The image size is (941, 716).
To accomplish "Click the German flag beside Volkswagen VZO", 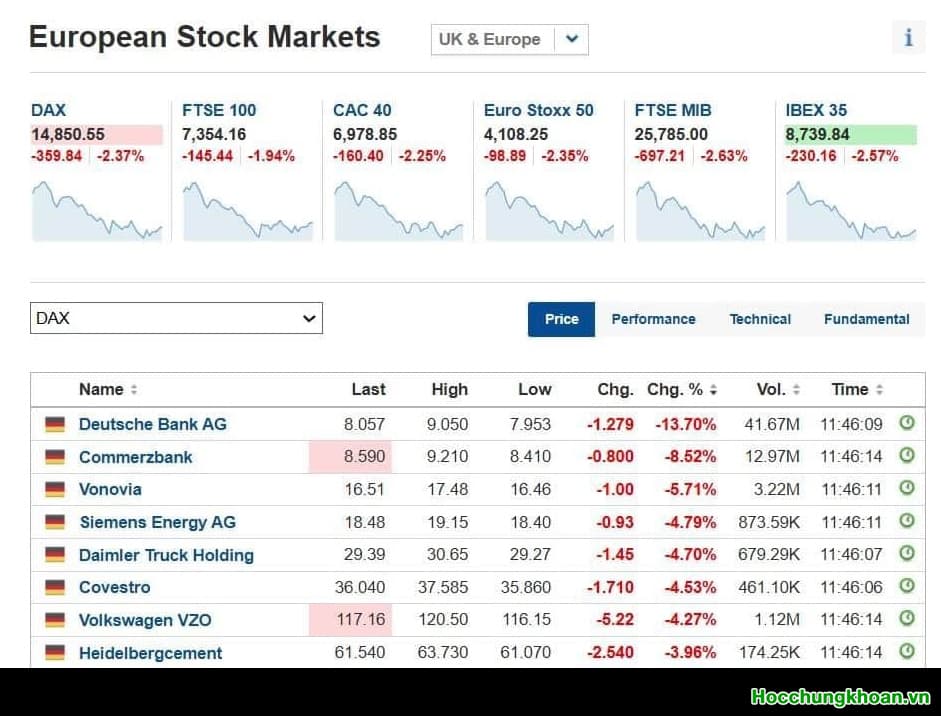I will click(55, 620).
